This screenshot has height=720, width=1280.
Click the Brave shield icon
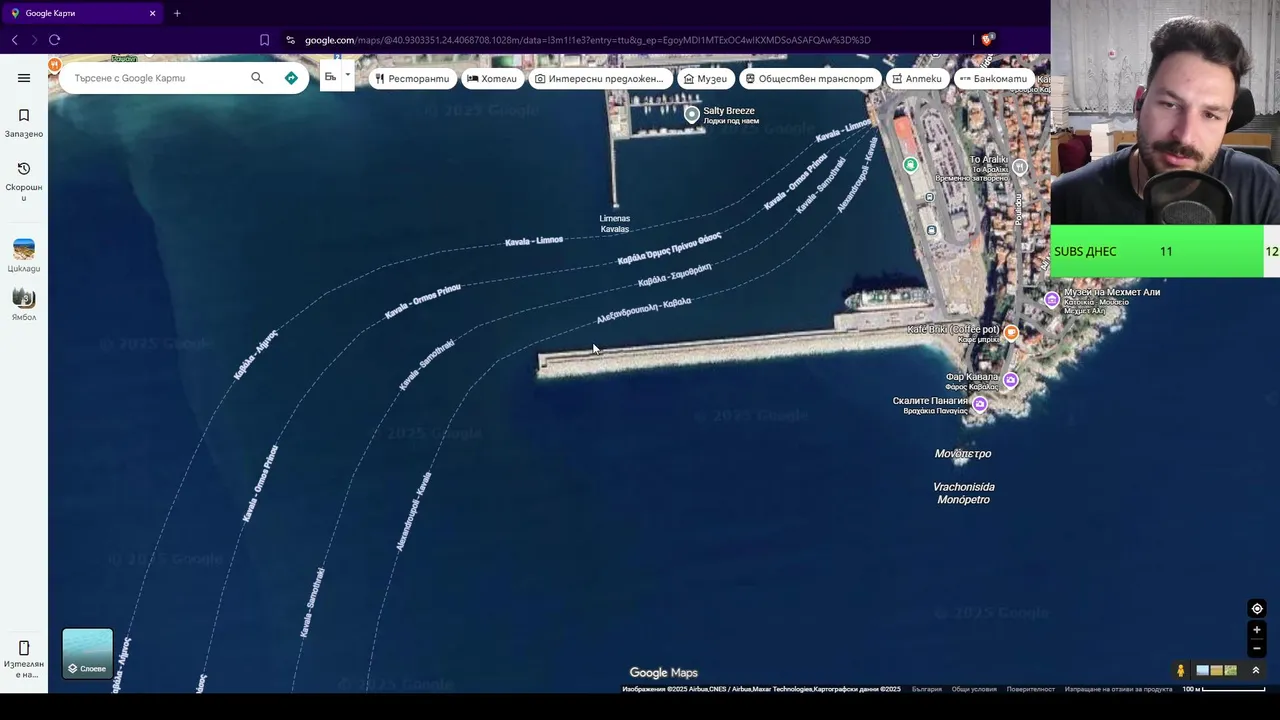point(987,40)
